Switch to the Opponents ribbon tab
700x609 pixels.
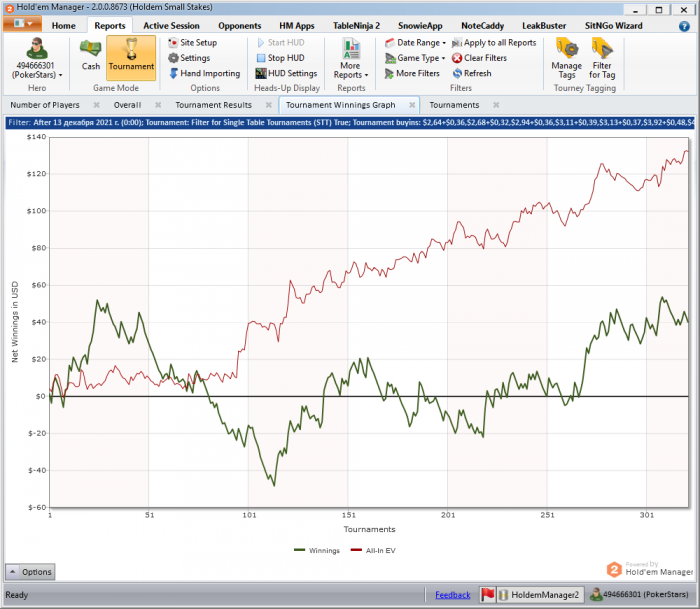[x=239, y=25]
